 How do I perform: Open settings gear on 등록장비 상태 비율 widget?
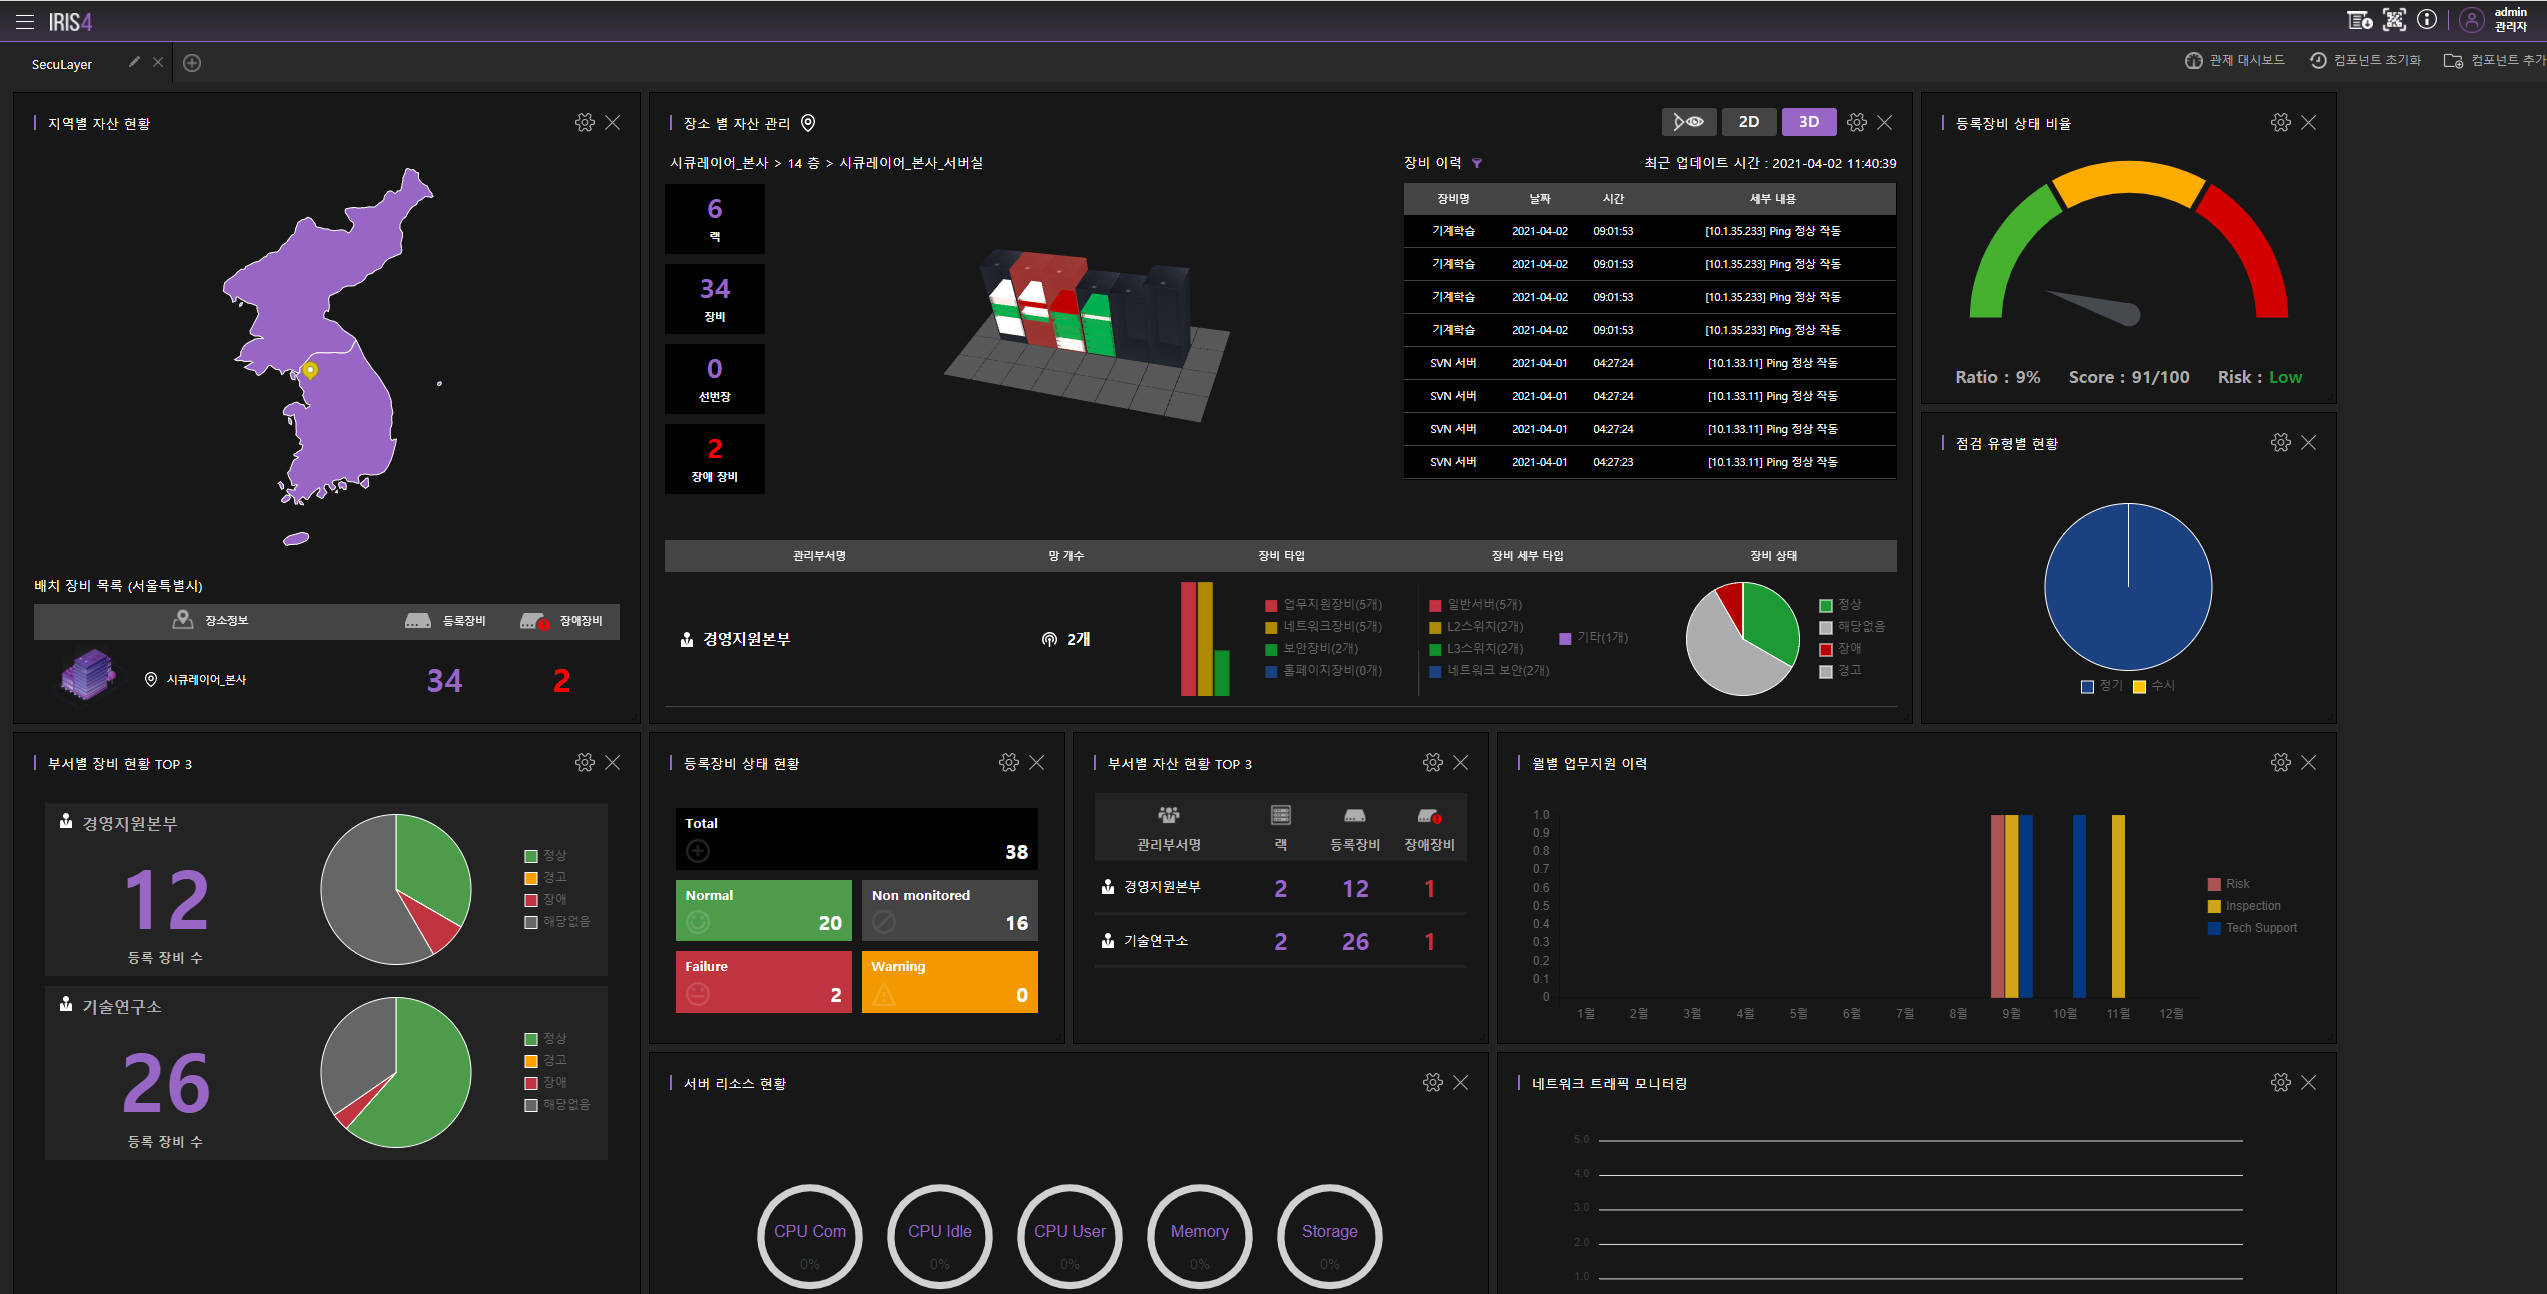pos(2280,122)
